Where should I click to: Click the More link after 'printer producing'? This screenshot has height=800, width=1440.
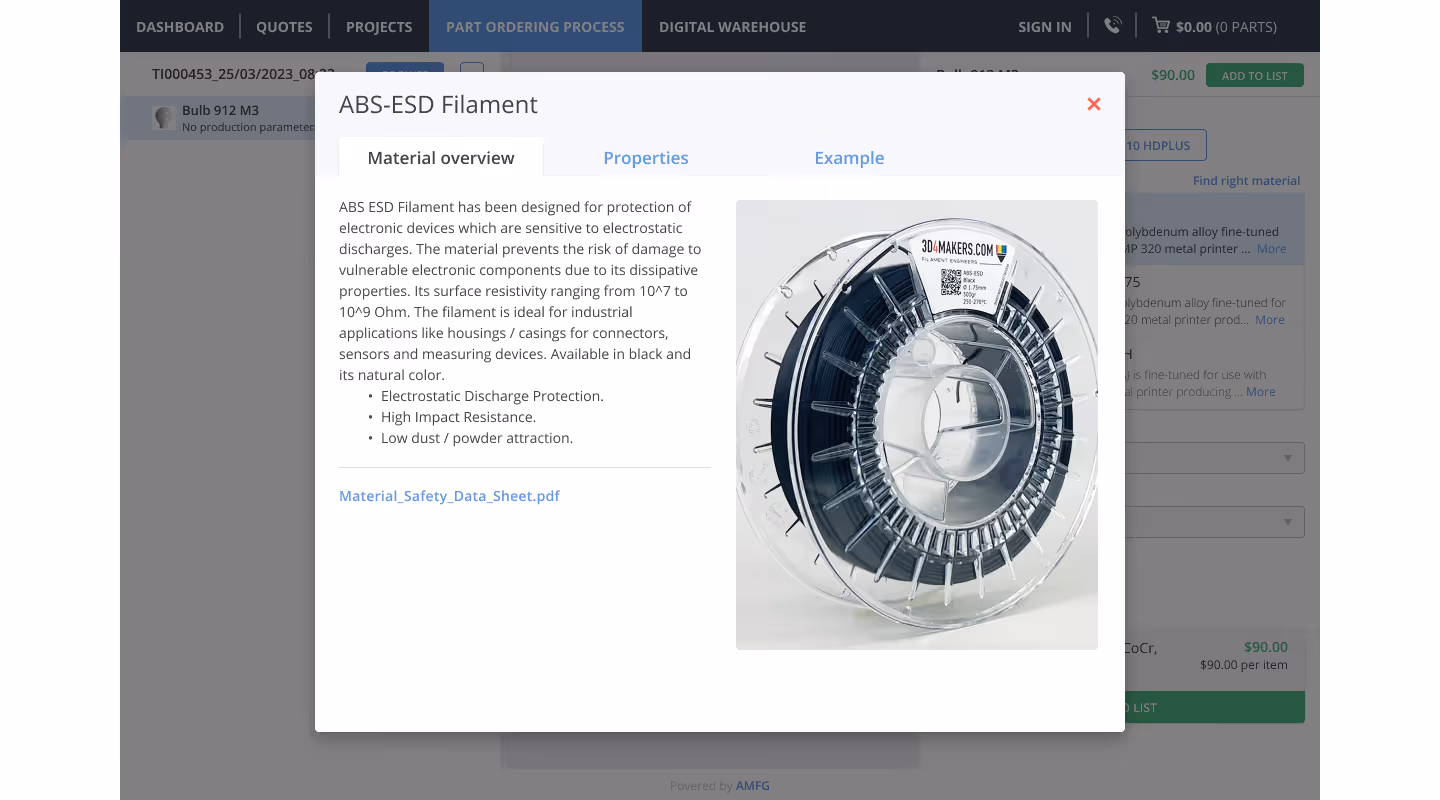click(x=1261, y=392)
